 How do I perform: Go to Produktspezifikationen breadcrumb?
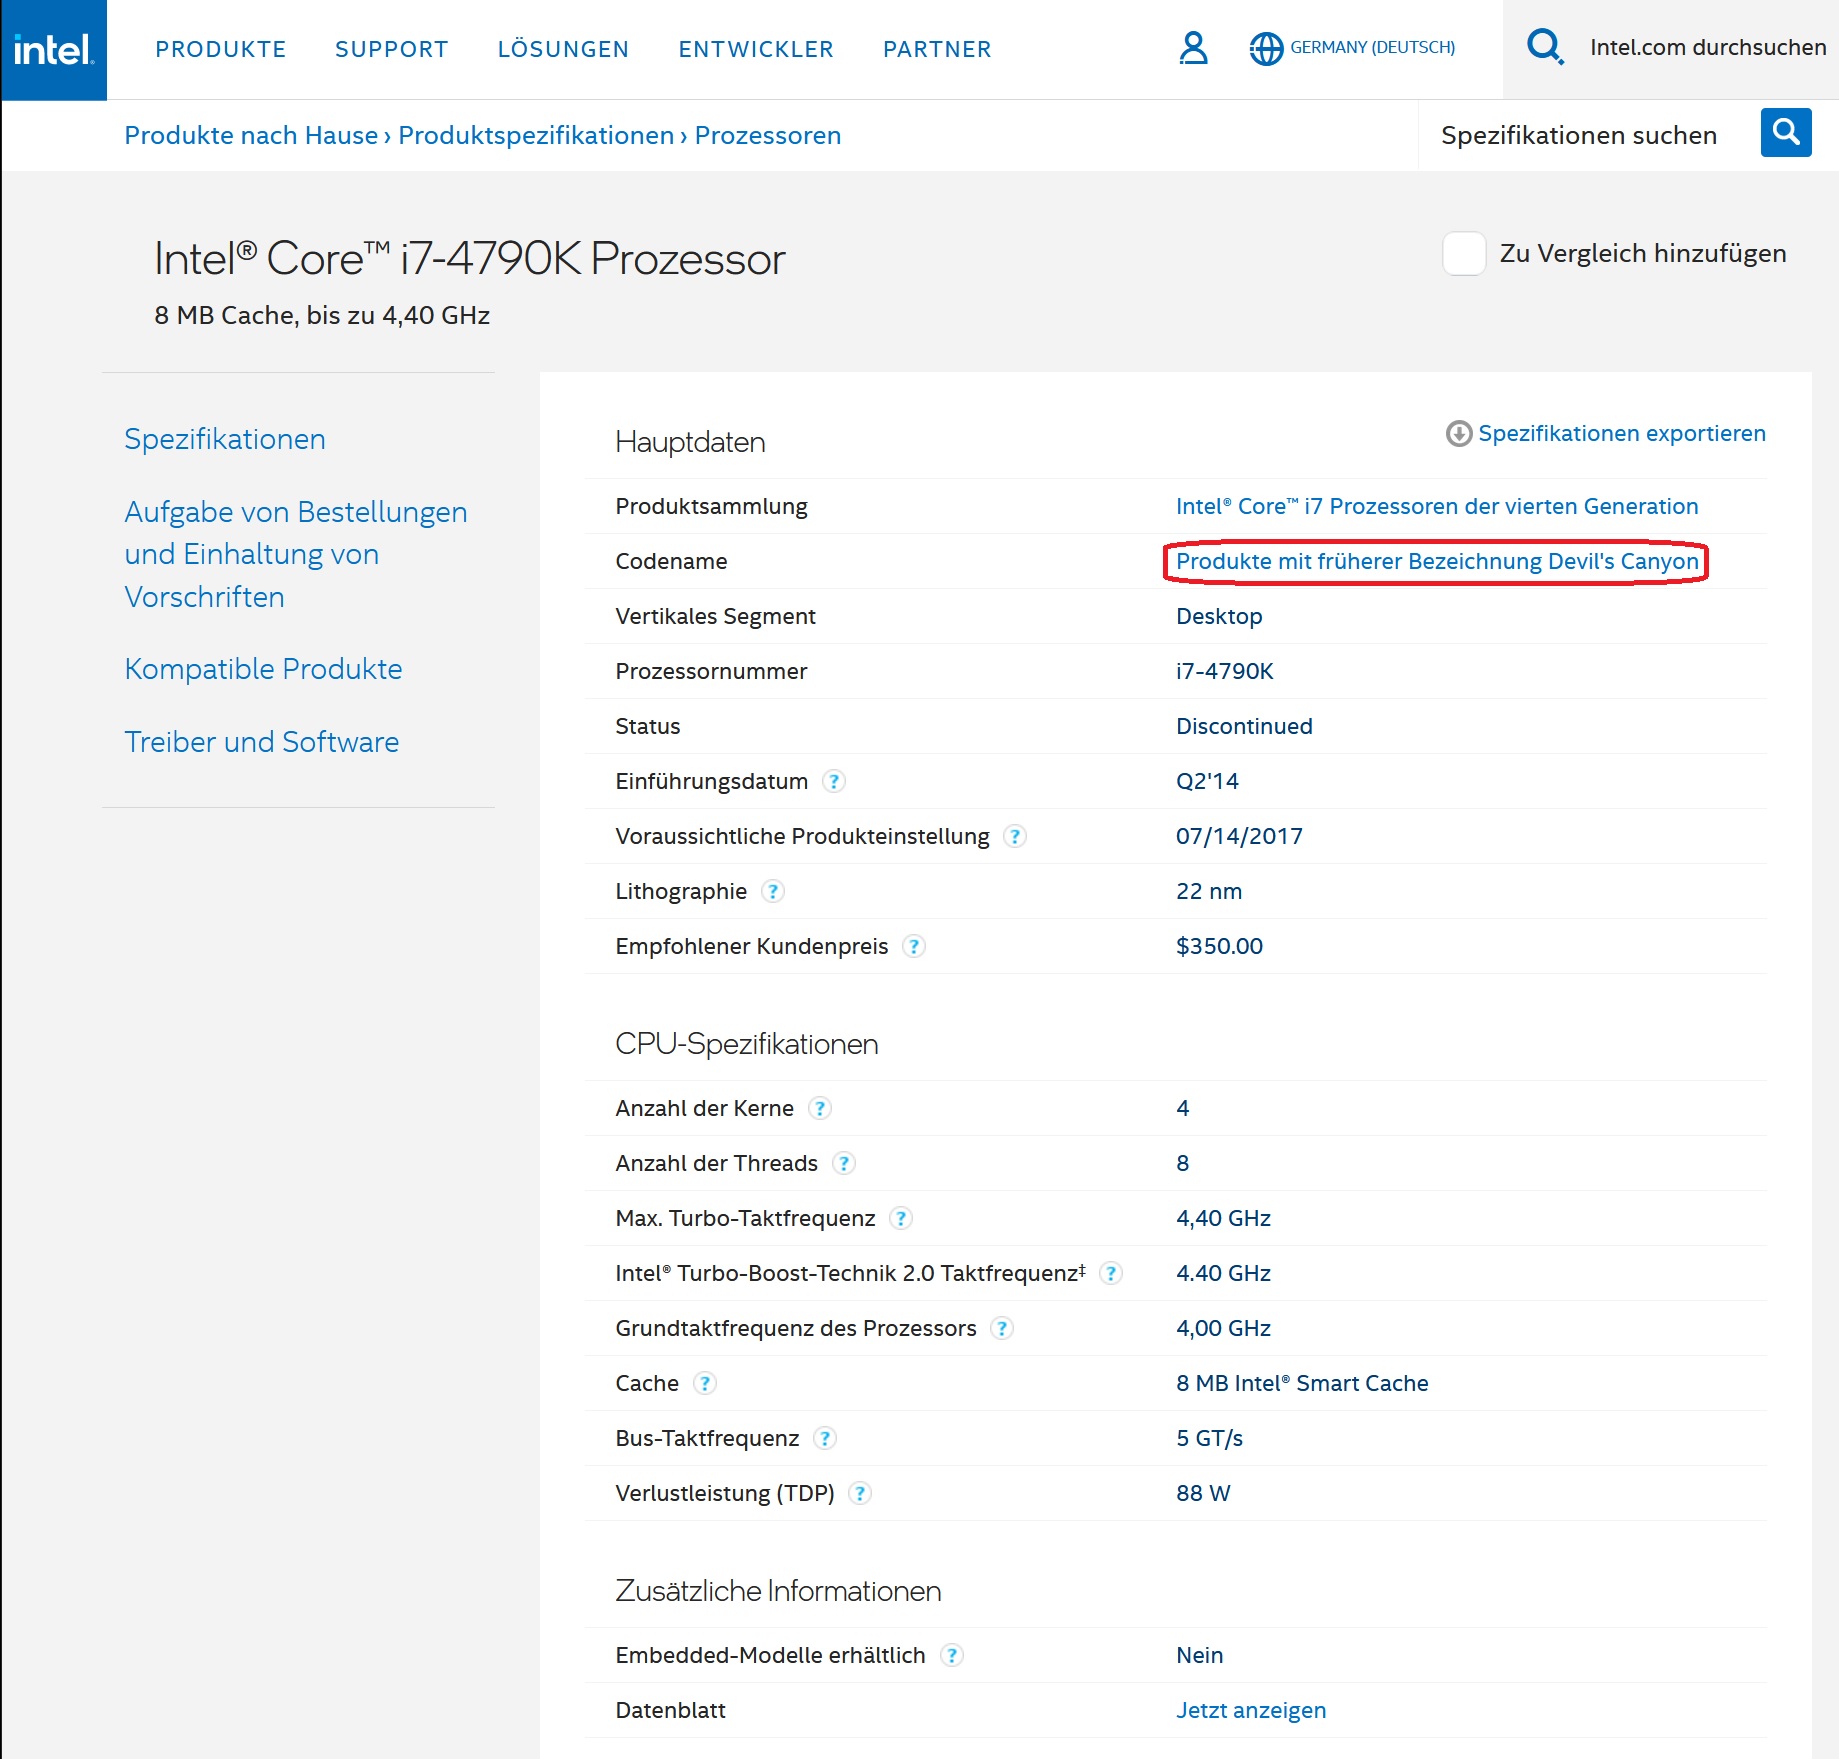(x=536, y=135)
